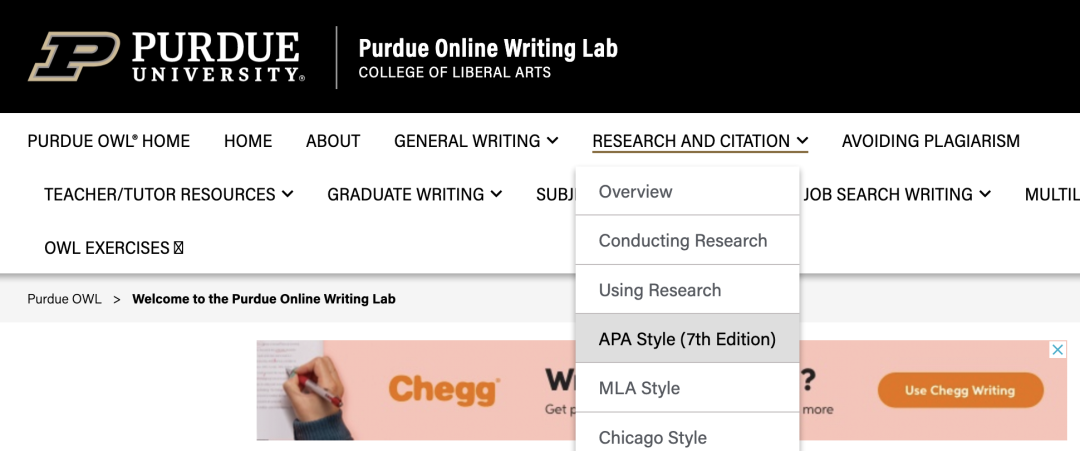Image resolution: width=1080 pixels, height=451 pixels.
Task: Select Conducting Research in the dropdown
Action: pyautogui.click(x=687, y=241)
